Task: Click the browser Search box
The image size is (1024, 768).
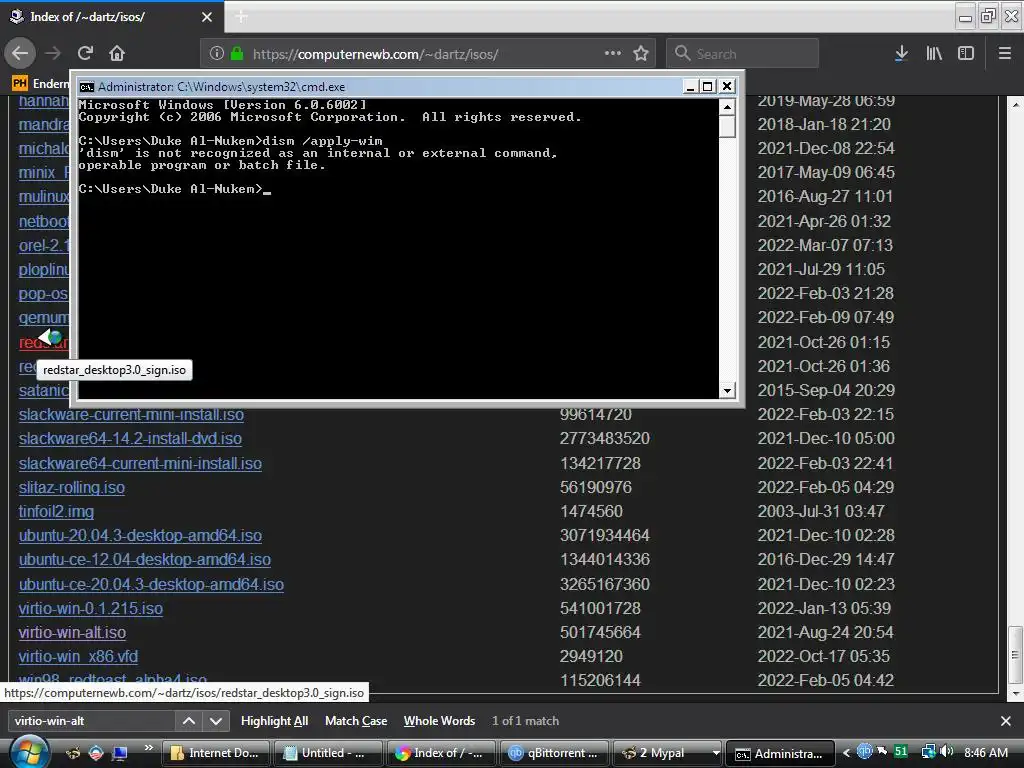Action: tap(742, 54)
